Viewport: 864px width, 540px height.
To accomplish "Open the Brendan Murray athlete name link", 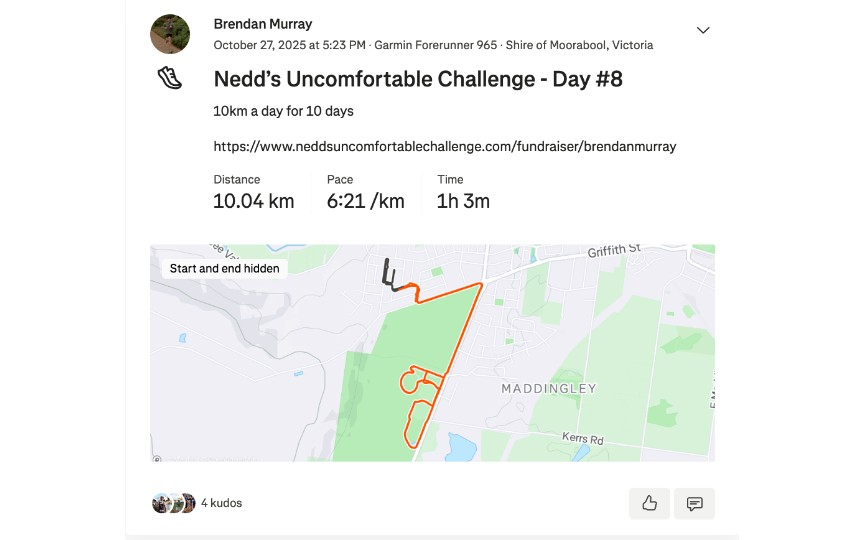I will tap(263, 24).
